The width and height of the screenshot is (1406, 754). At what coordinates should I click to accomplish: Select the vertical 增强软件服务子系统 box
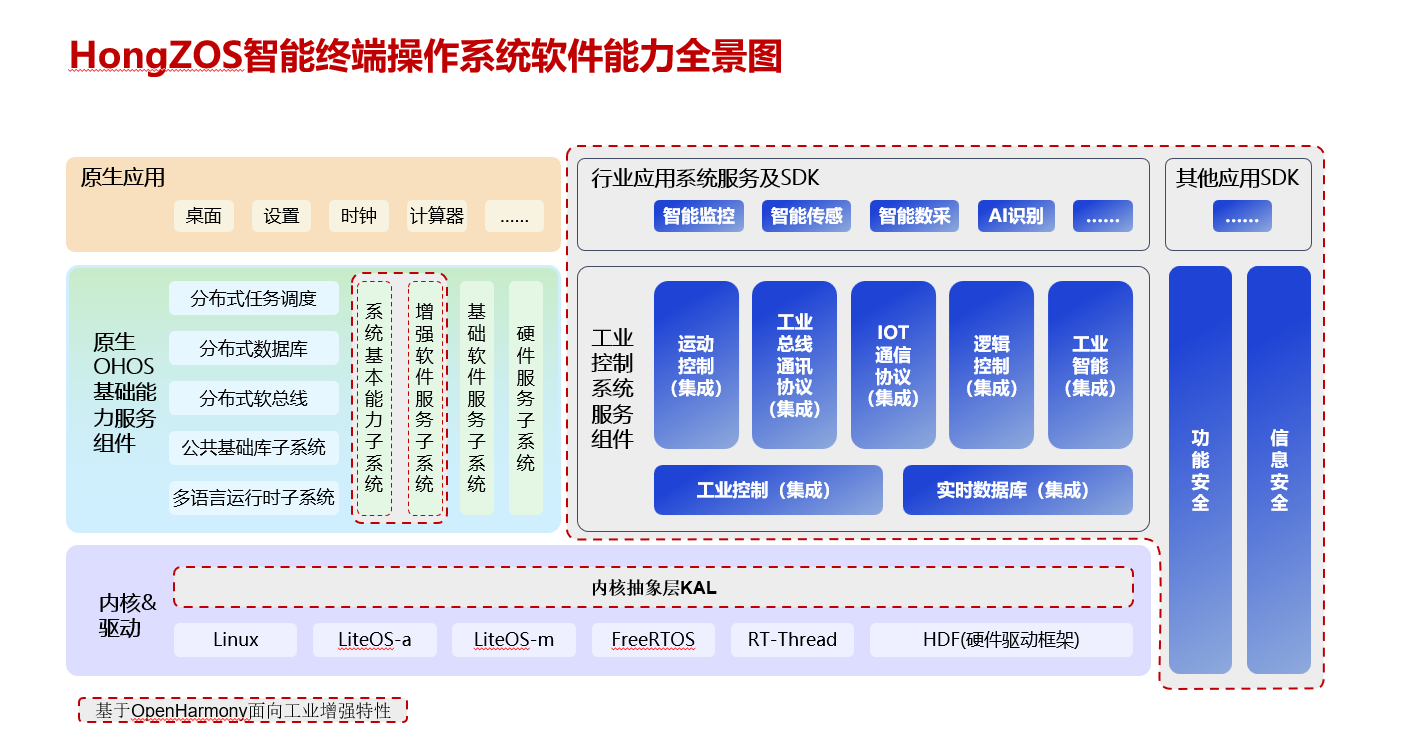point(424,398)
